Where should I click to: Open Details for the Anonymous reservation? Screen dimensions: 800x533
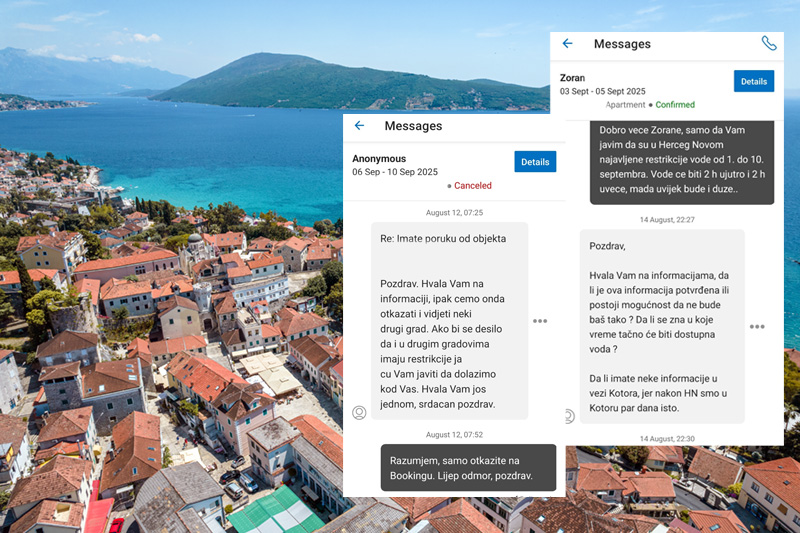tap(535, 162)
